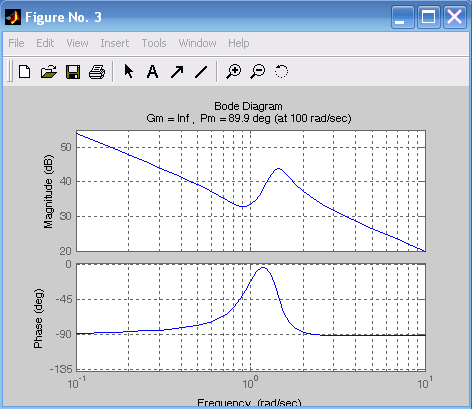The width and height of the screenshot is (472, 409).
Task: Open the Tools menu
Action: tap(154, 43)
